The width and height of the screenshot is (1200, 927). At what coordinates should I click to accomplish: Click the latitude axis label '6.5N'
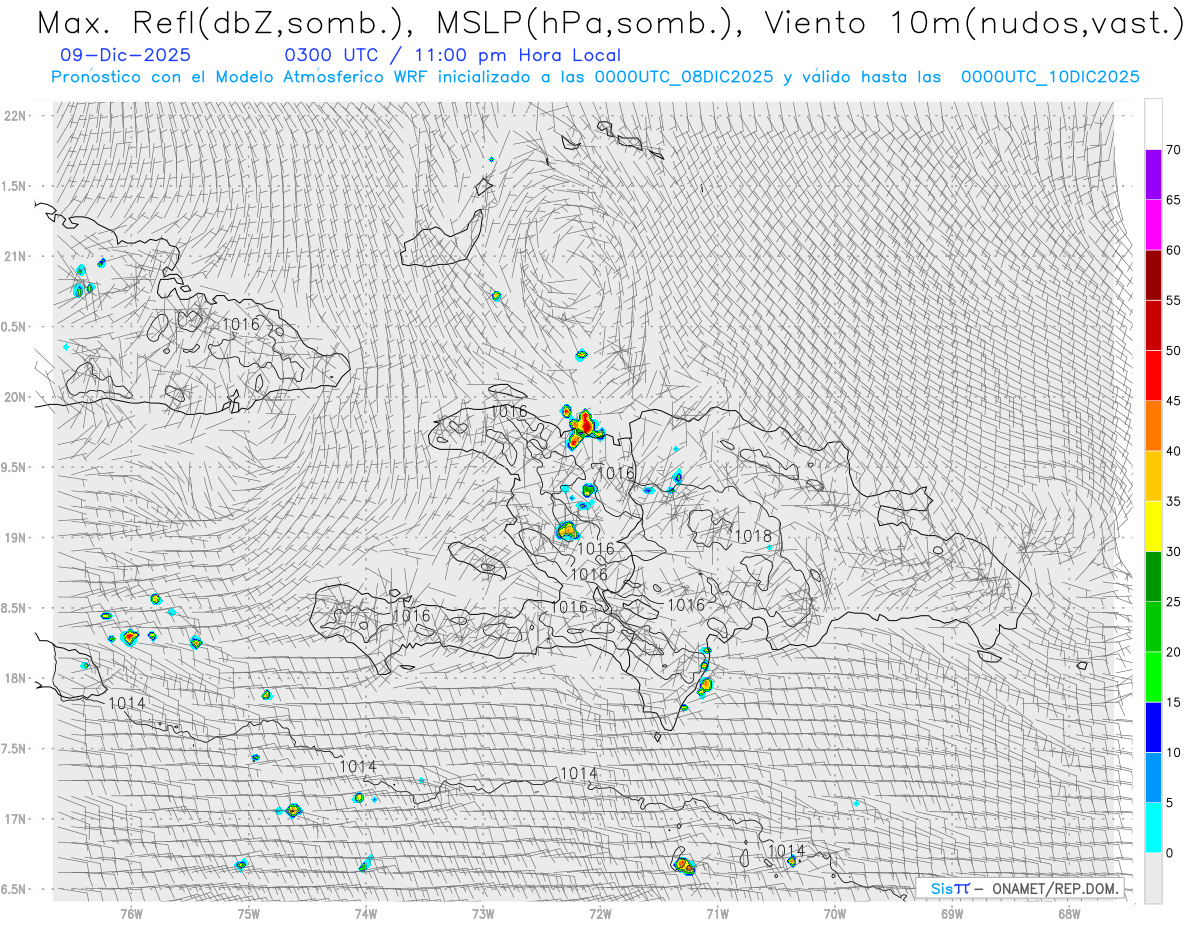click(x=15, y=889)
